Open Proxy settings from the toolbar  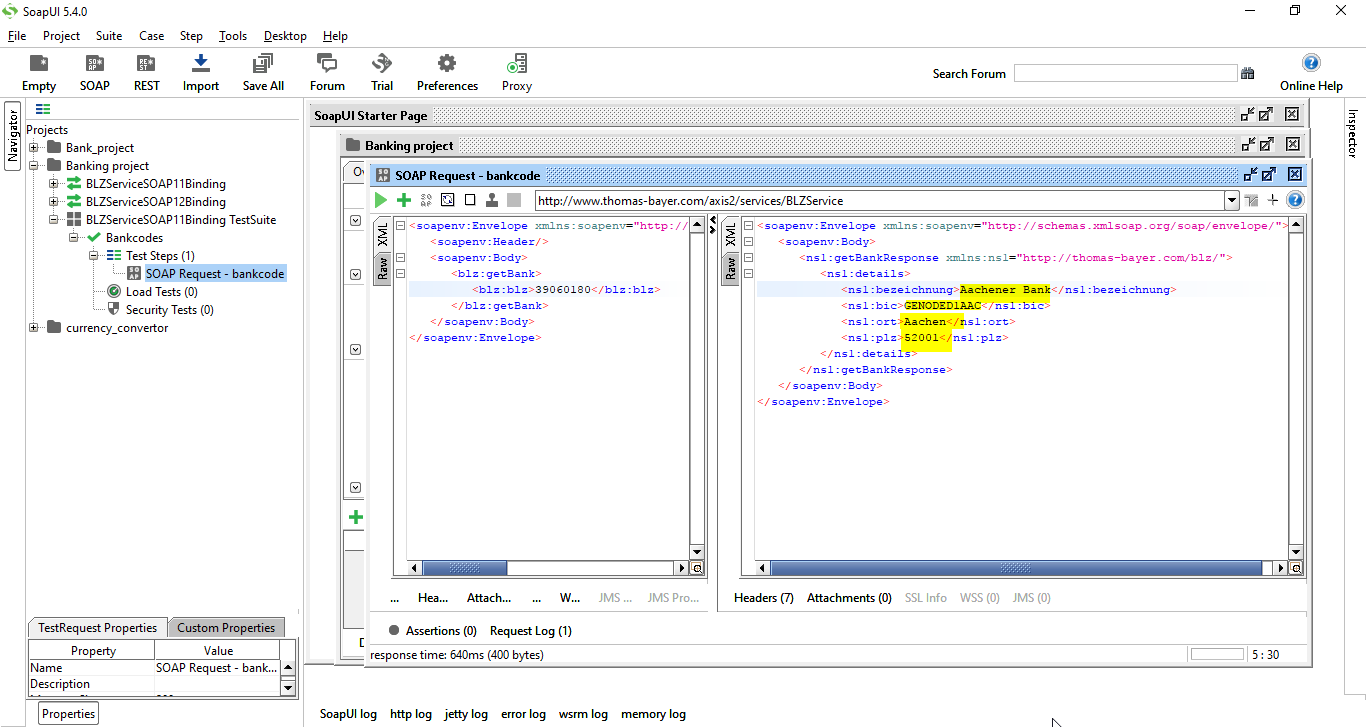coord(516,71)
